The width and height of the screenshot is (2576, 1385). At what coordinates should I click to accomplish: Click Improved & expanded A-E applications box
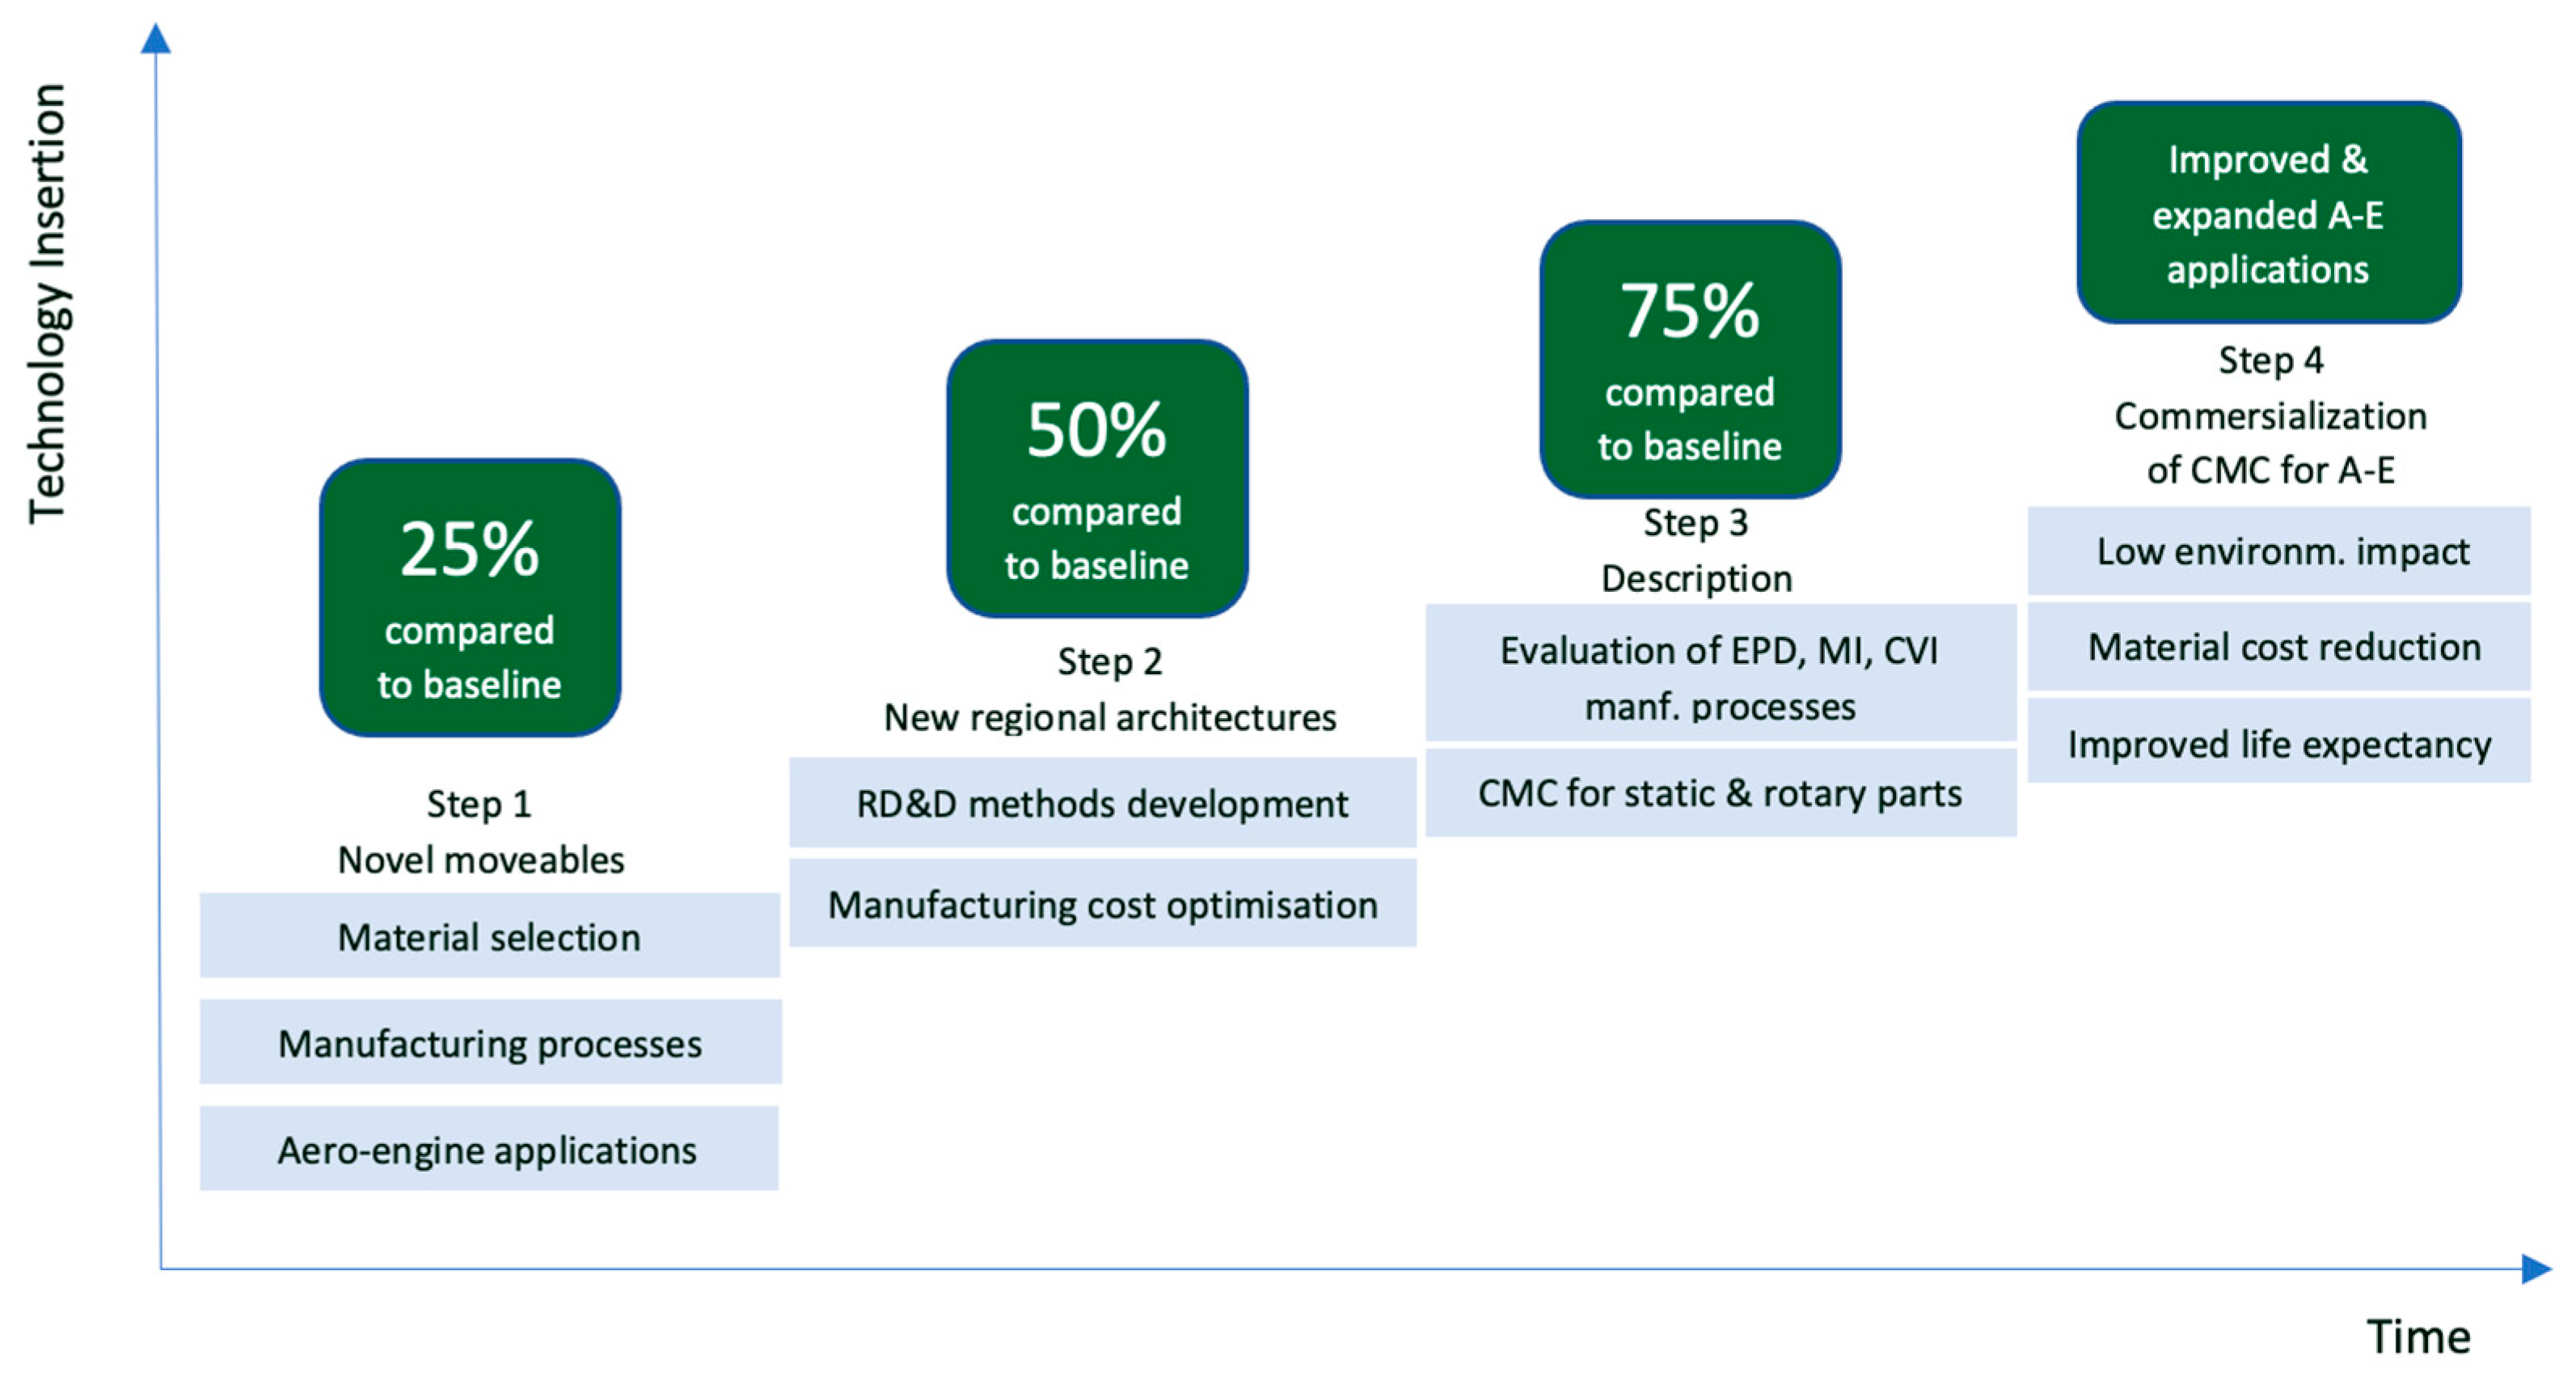pyautogui.click(x=2267, y=213)
